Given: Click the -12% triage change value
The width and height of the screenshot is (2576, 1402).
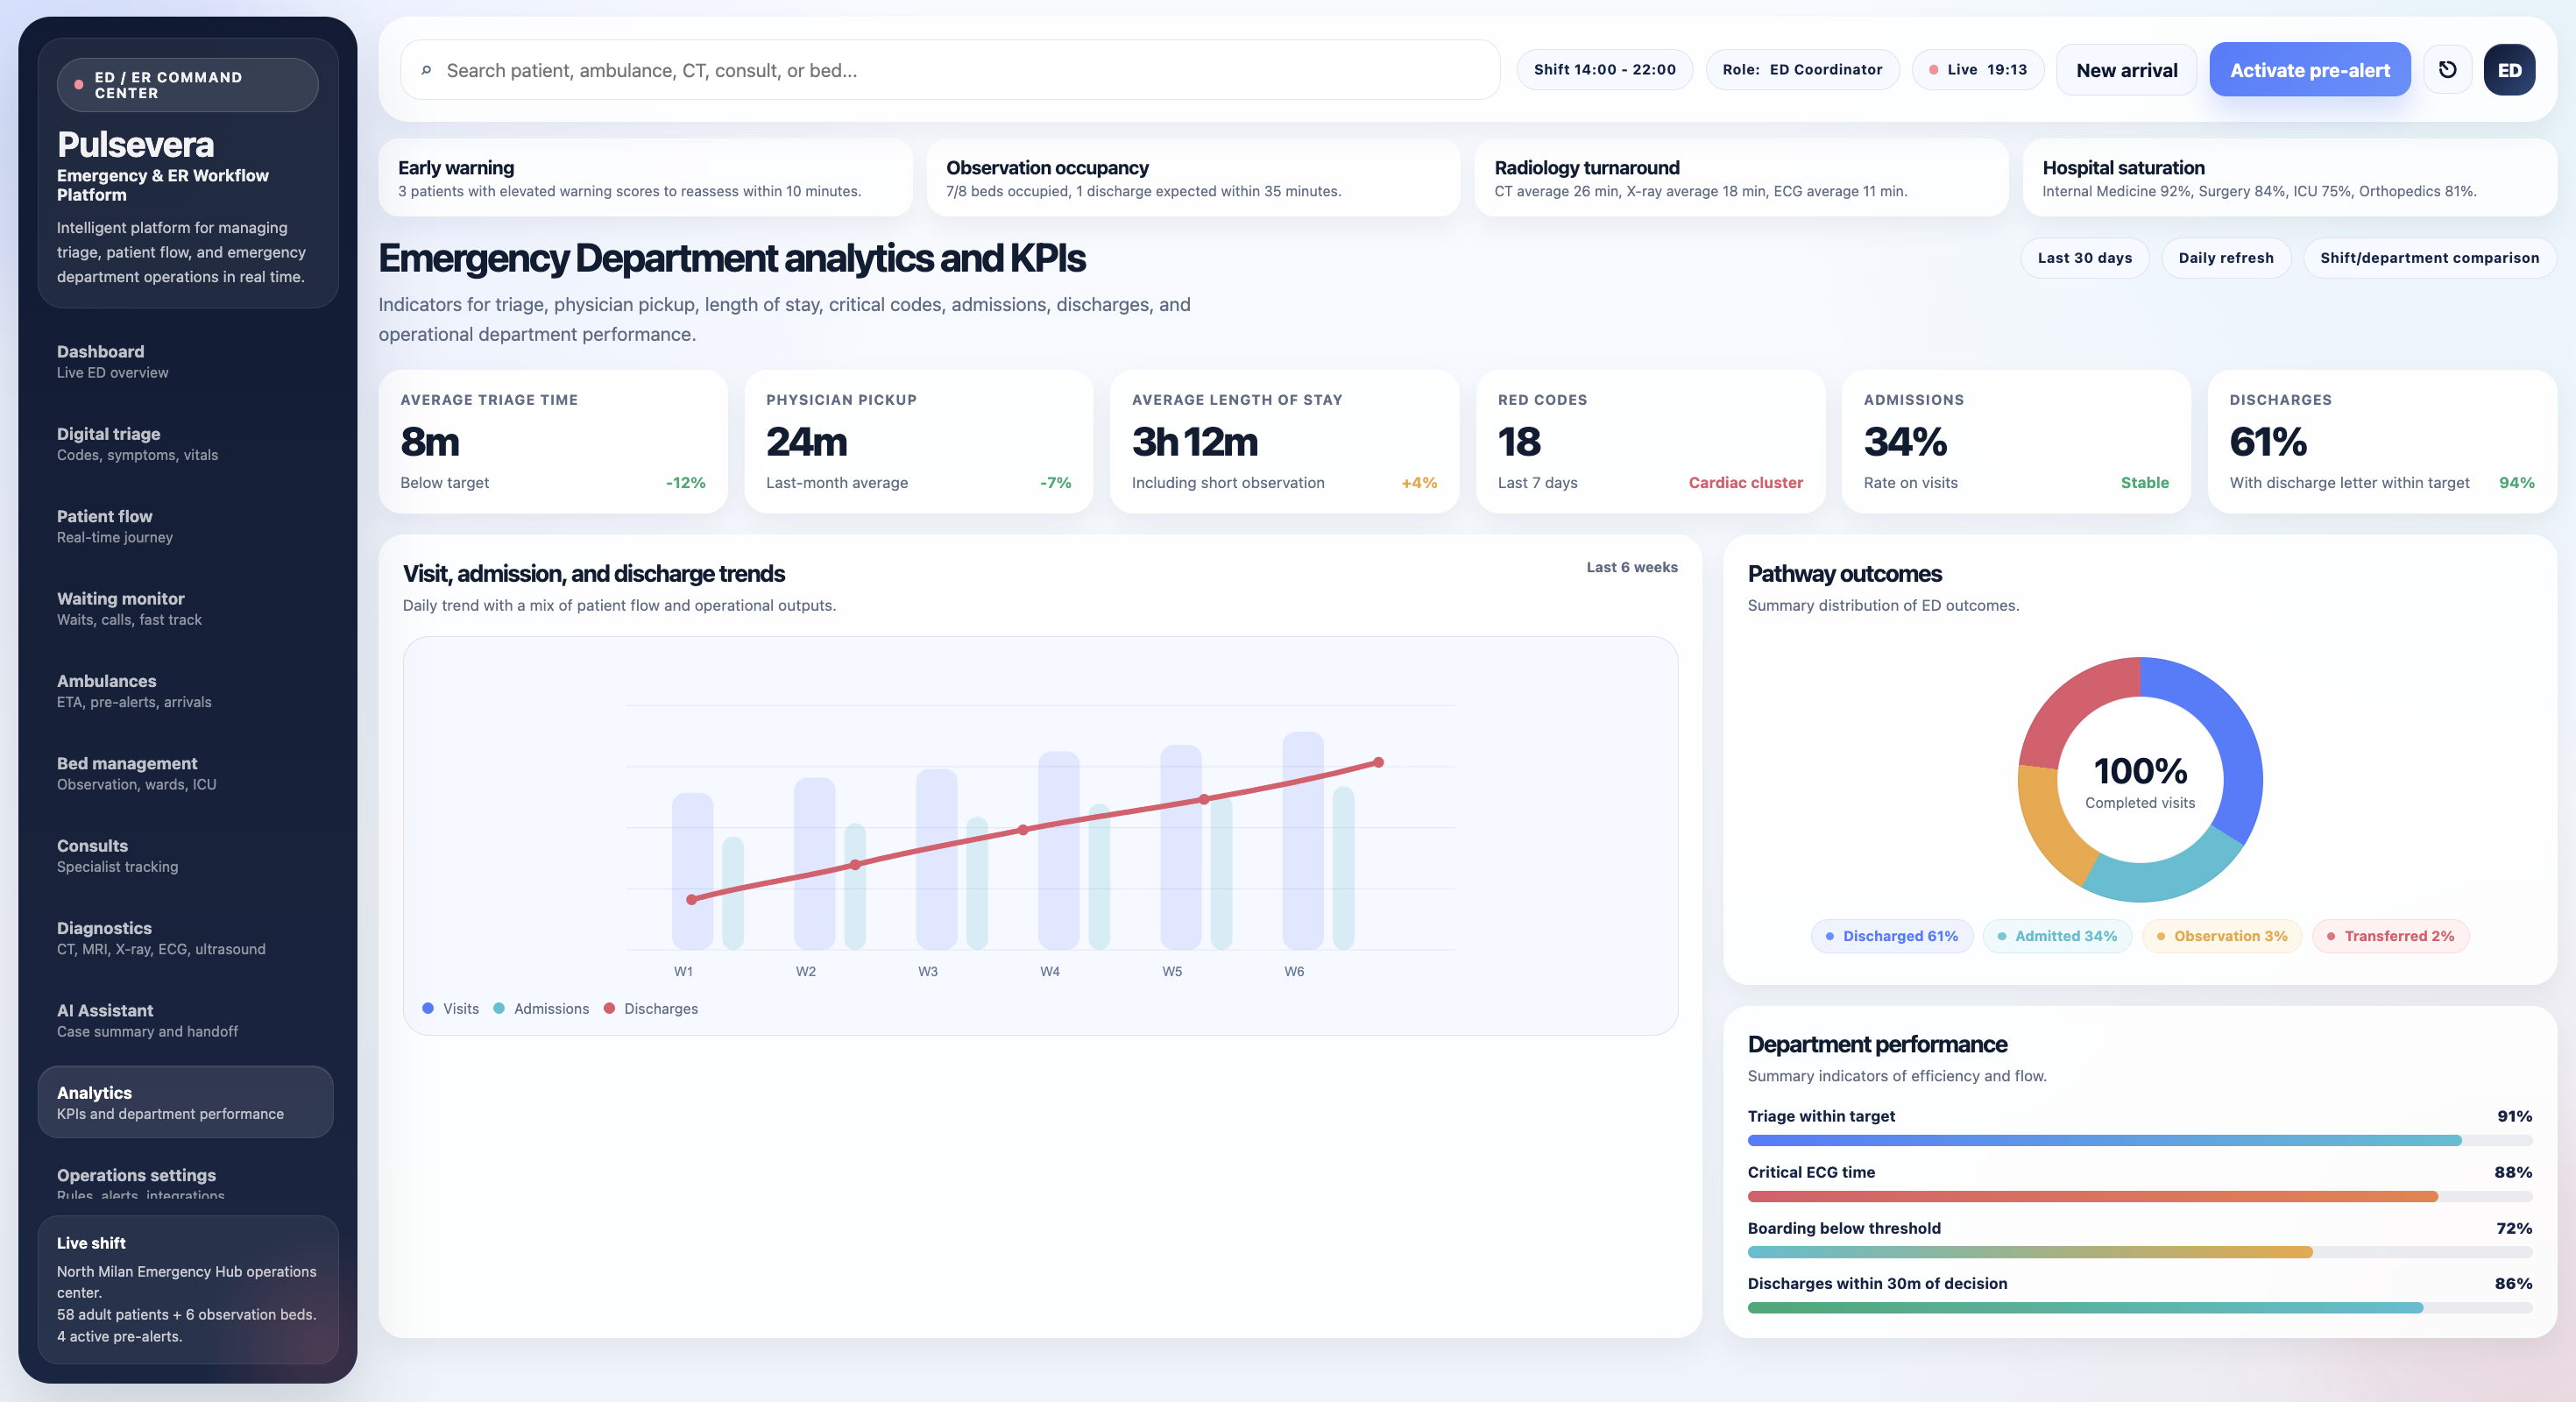Looking at the screenshot, I should tap(685, 482).
